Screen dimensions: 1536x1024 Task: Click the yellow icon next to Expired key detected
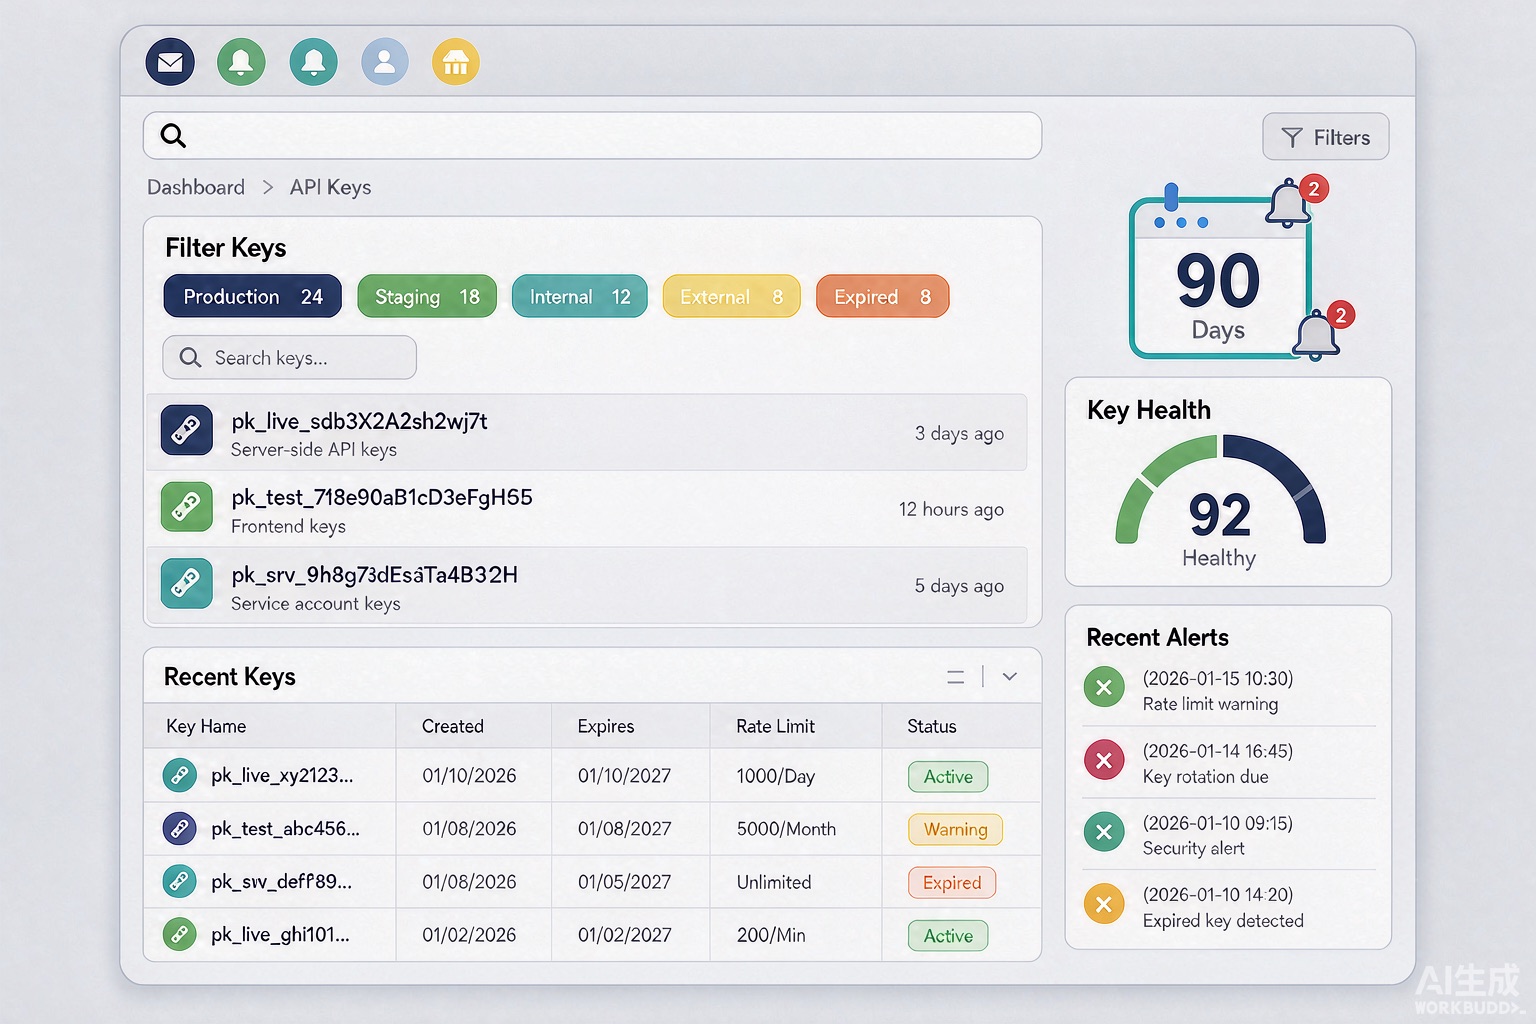tap(1104, 904)
